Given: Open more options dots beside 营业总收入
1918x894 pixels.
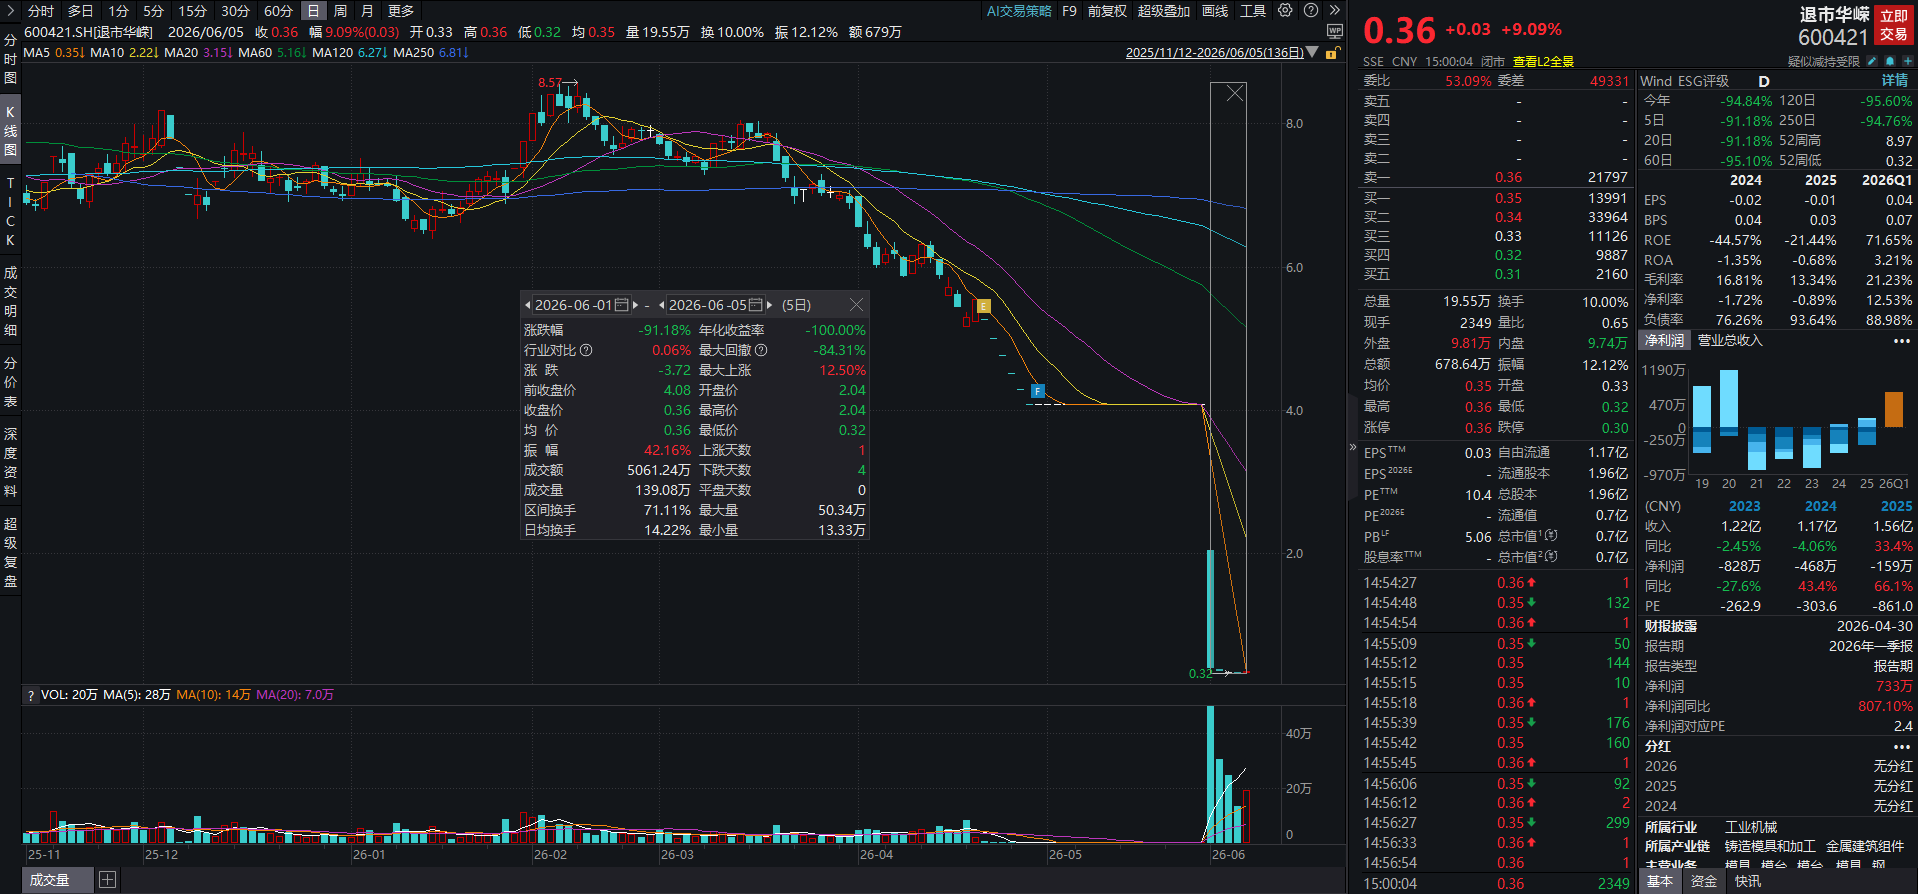Looking at the screenshot, I should (x=1901, y=341).
